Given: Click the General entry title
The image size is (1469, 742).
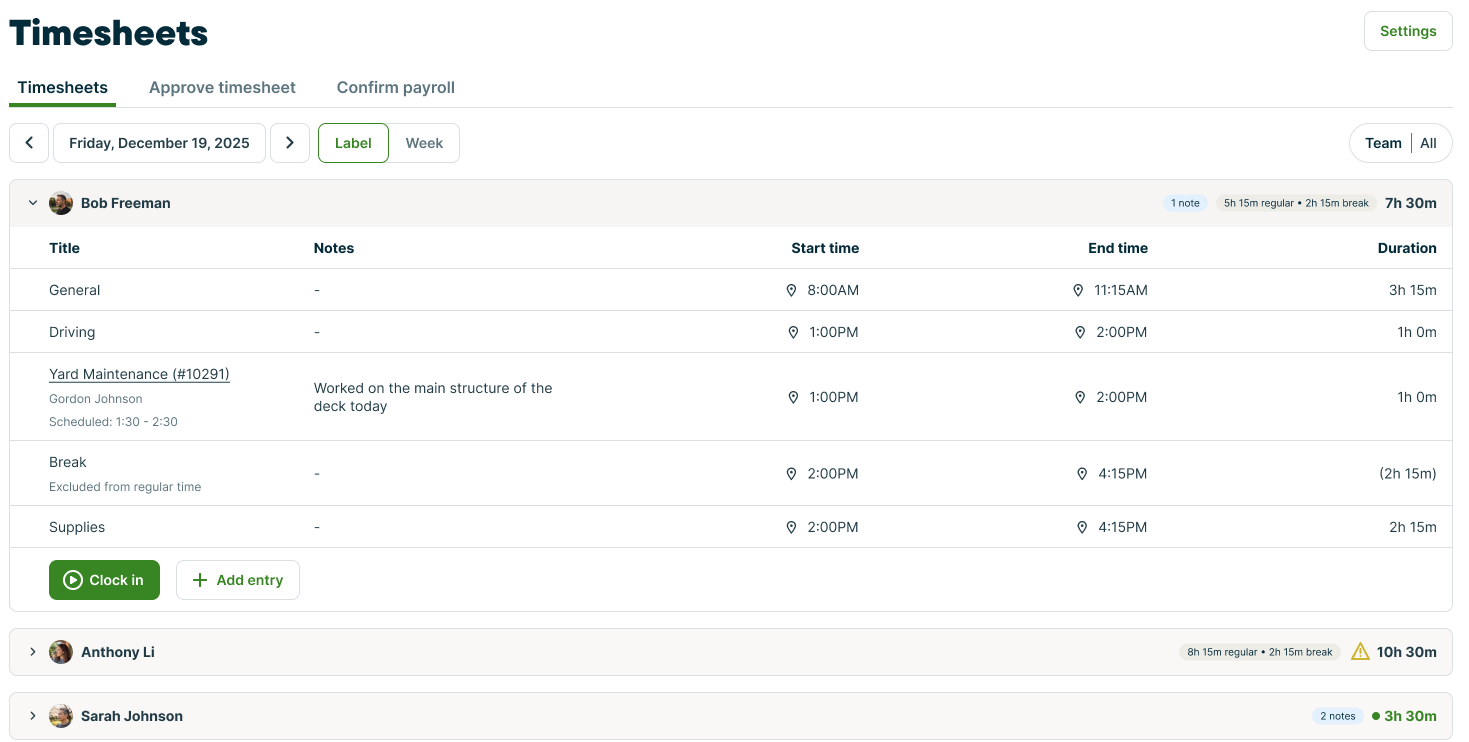Looking at the screenshot, I should click(75, 291).
